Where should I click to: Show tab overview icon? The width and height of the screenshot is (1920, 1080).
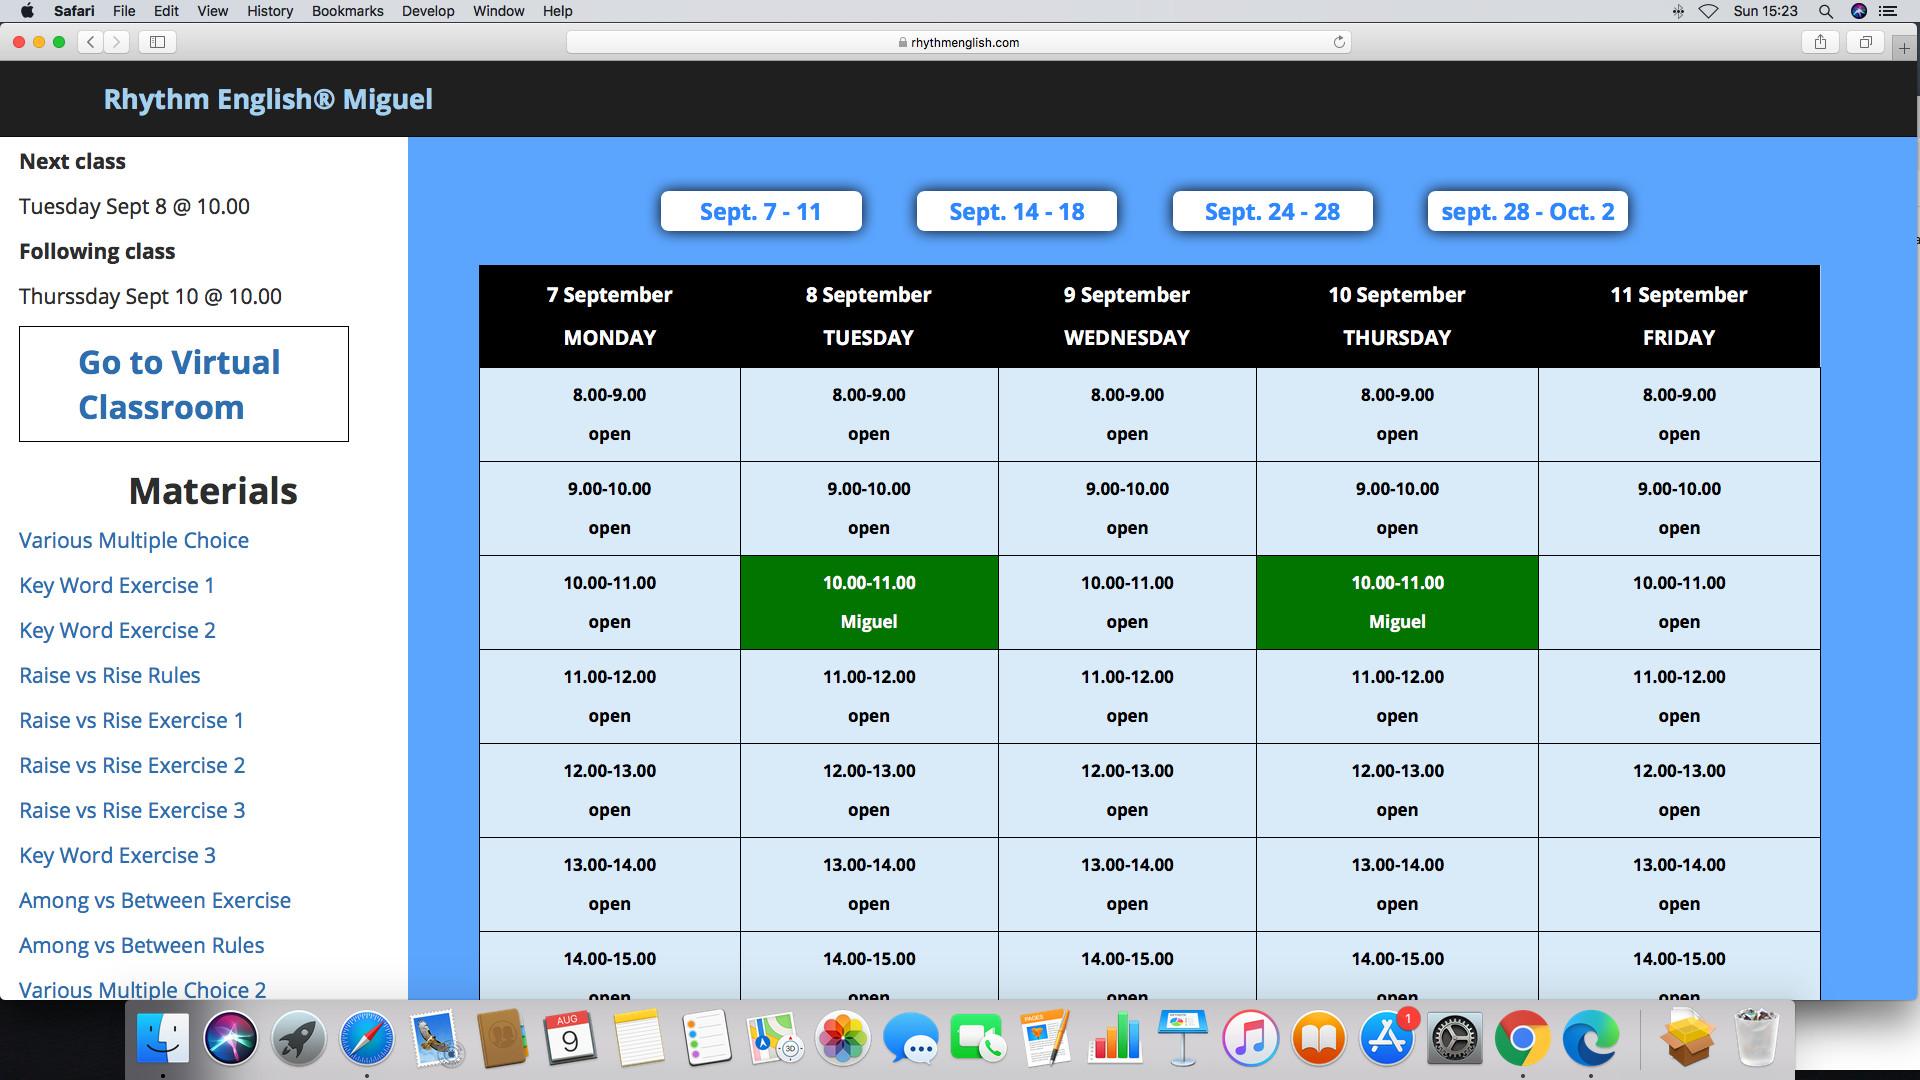click(1865, 42)
